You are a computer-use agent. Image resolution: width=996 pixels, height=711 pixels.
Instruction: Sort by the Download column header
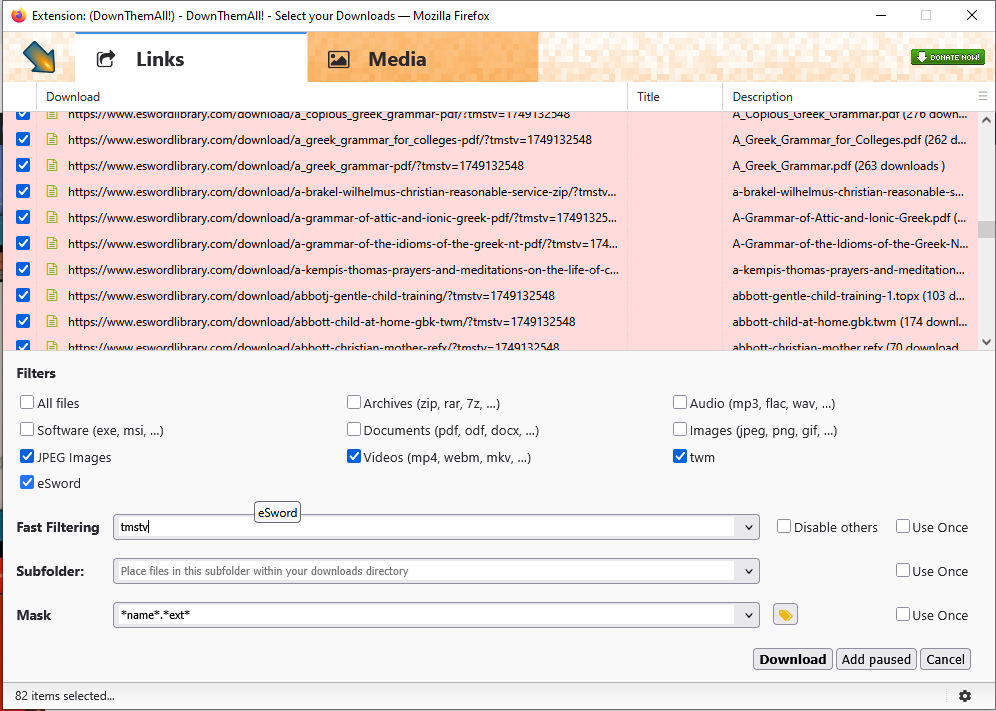(x=332, y=97)
